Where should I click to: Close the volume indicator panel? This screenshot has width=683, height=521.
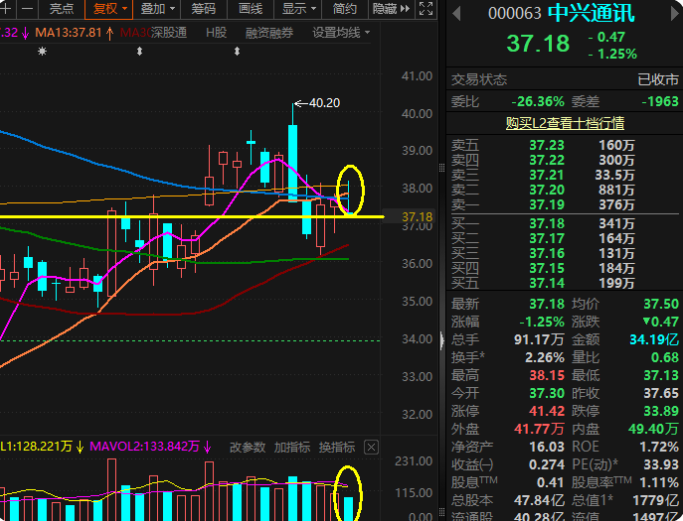(x=371, y=447)
